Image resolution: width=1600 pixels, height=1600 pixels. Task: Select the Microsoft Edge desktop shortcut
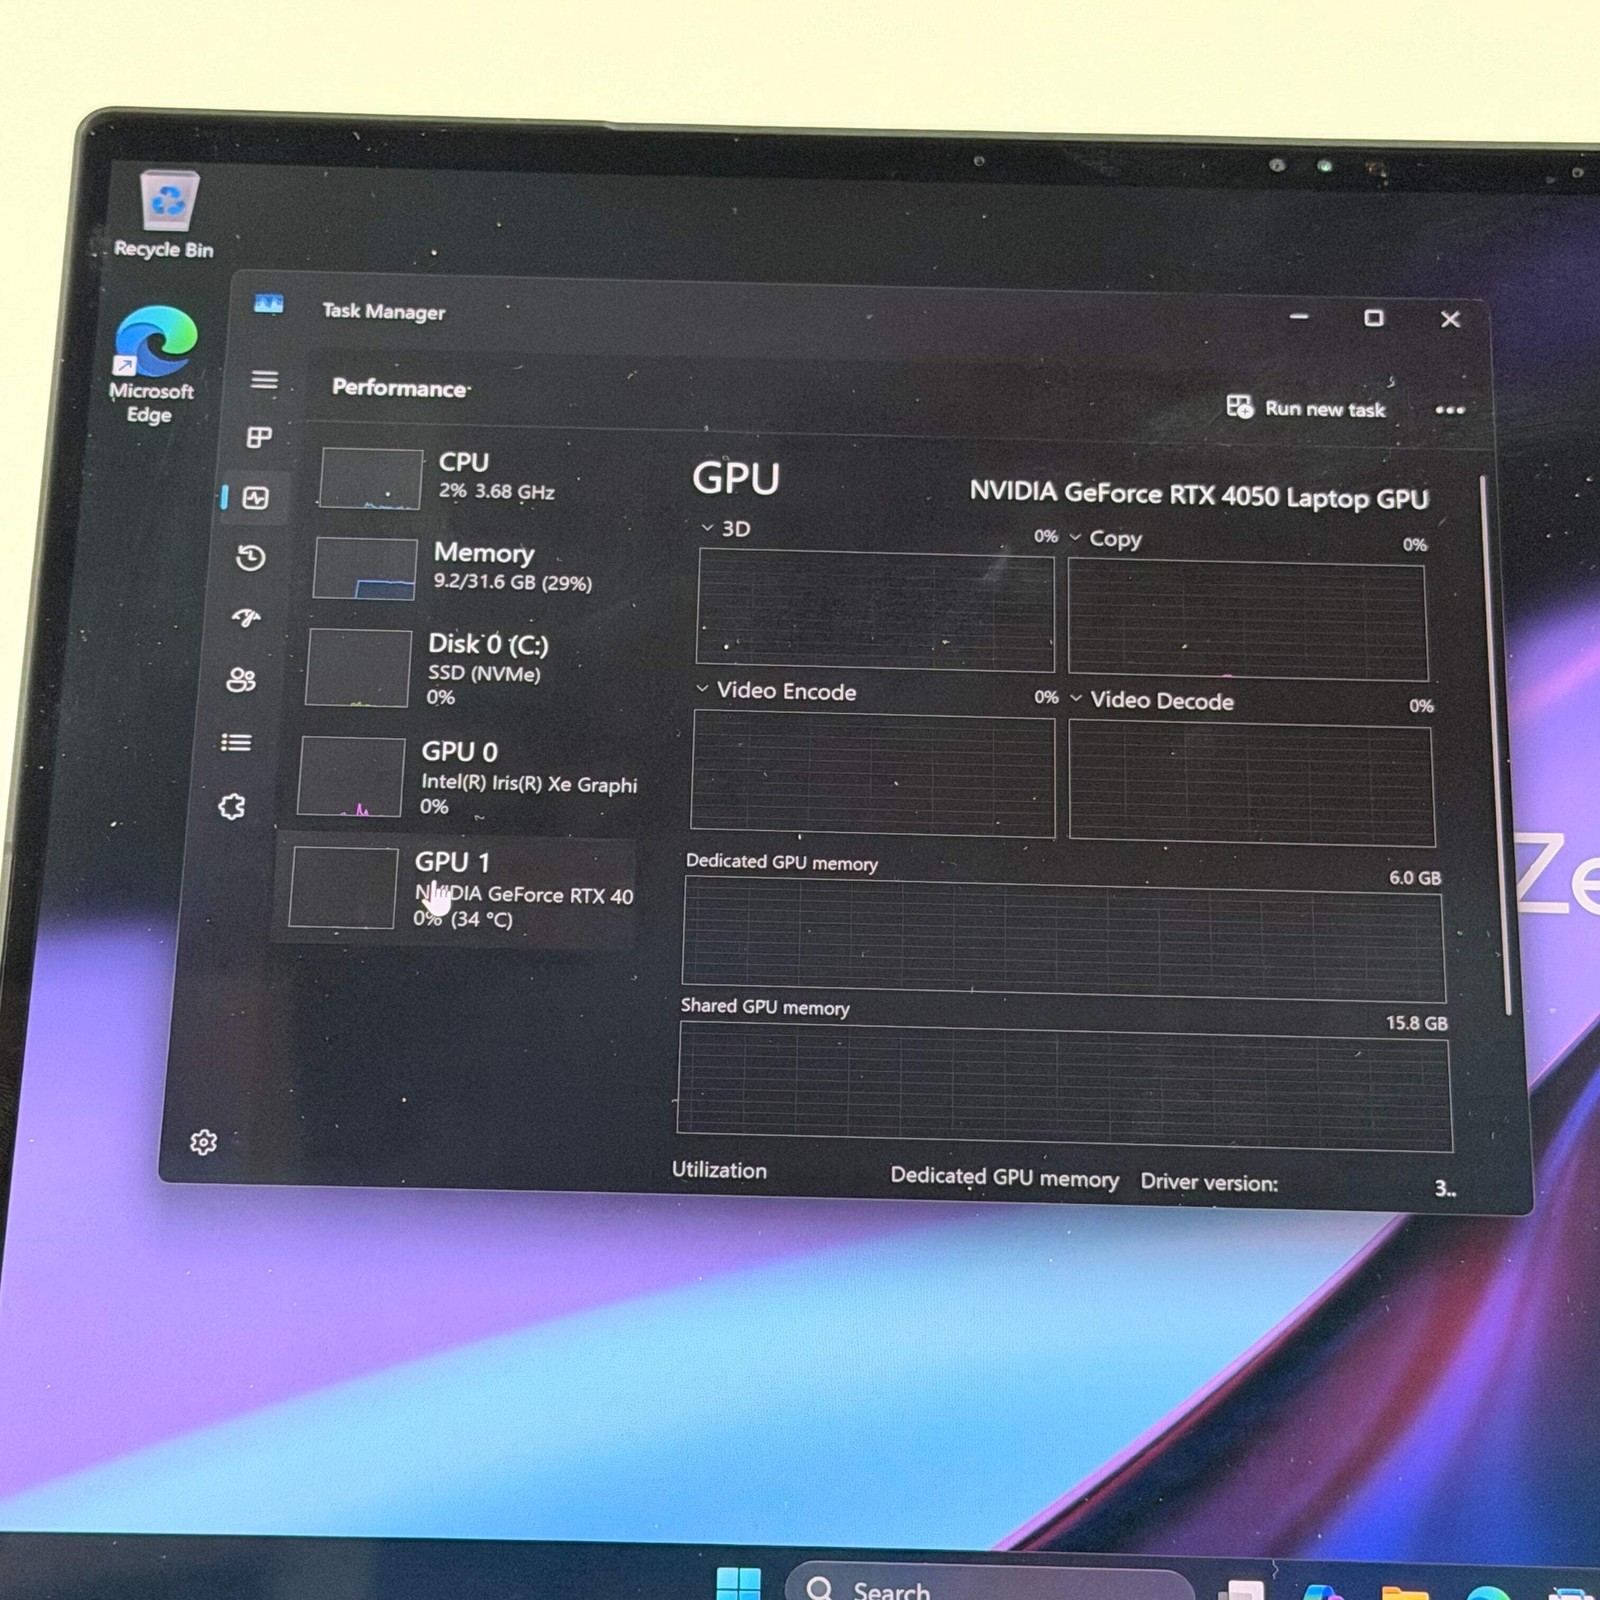coord(153,364)
